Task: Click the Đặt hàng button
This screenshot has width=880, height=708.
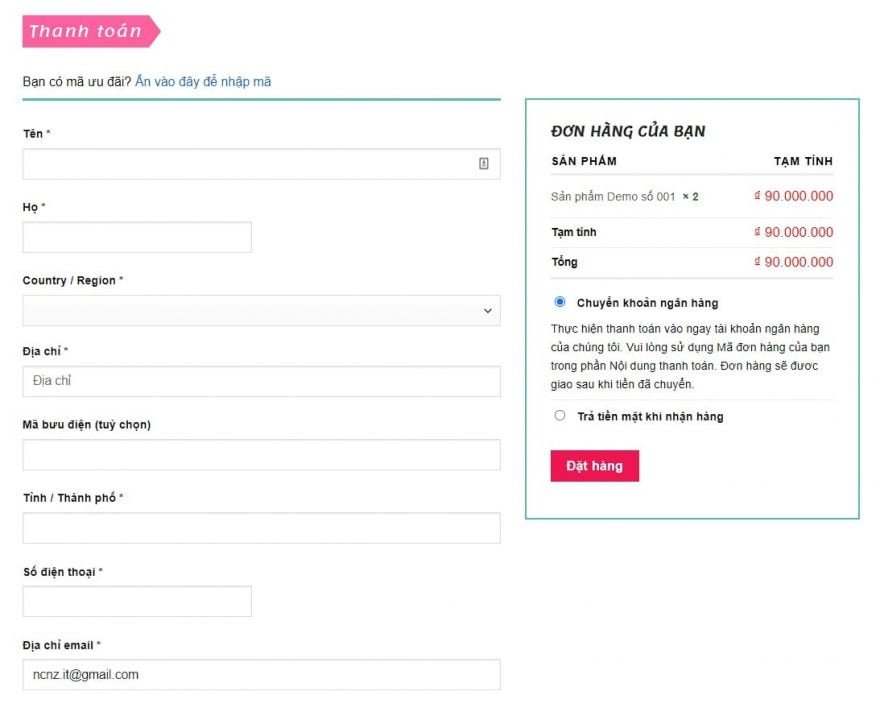Action: pyautogui.click(x=594, y=466)
